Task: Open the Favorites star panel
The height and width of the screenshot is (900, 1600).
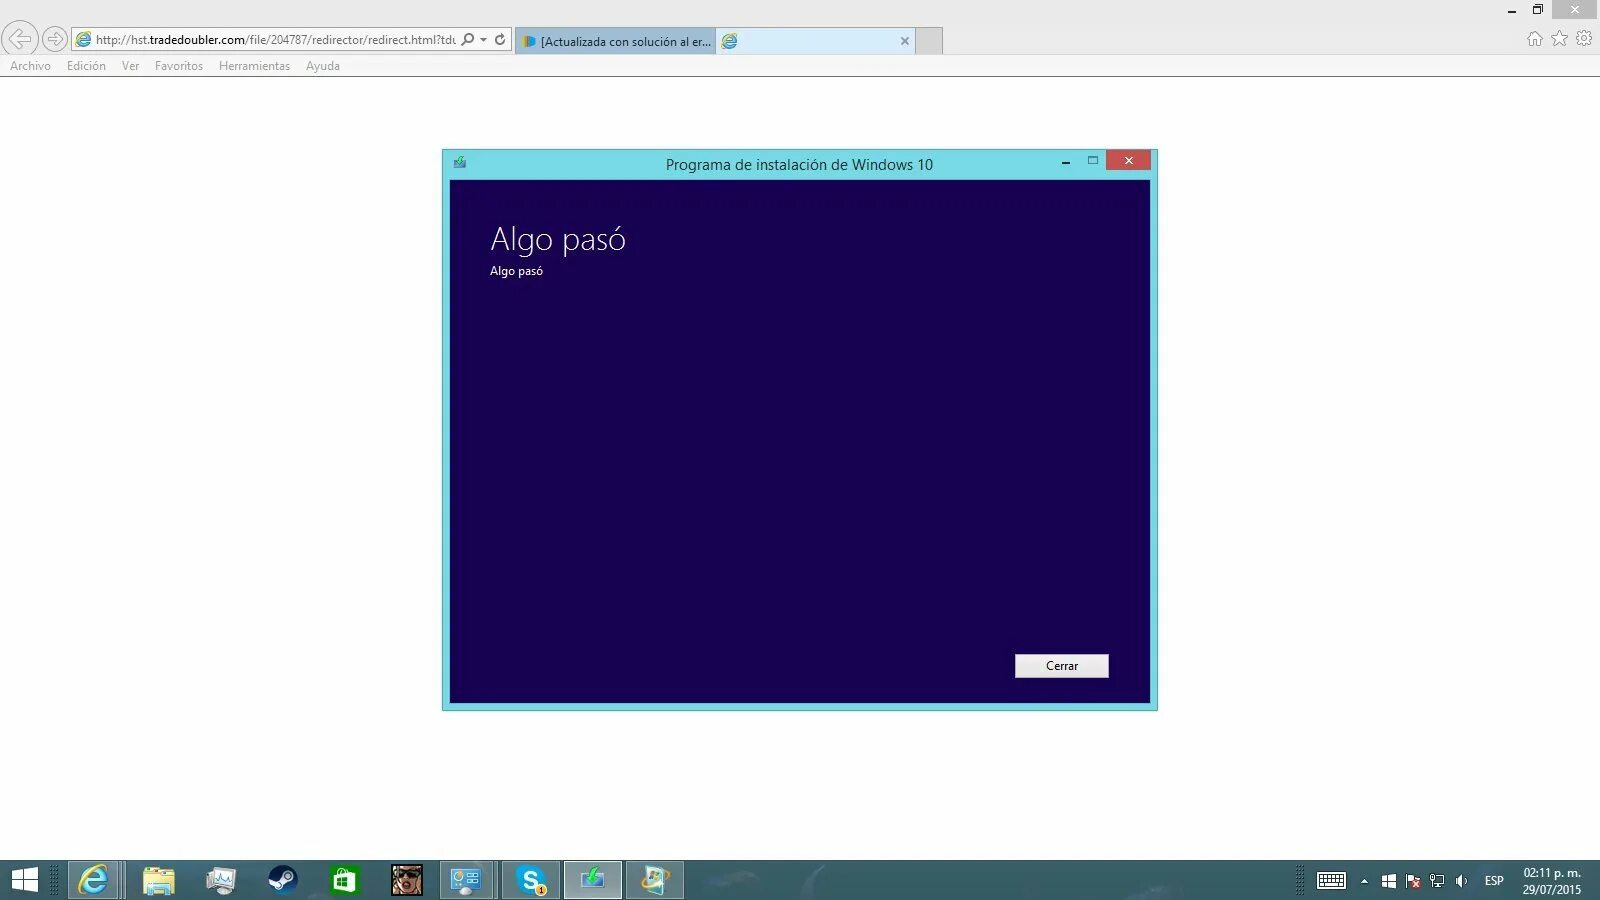Action: [1559, 39]
